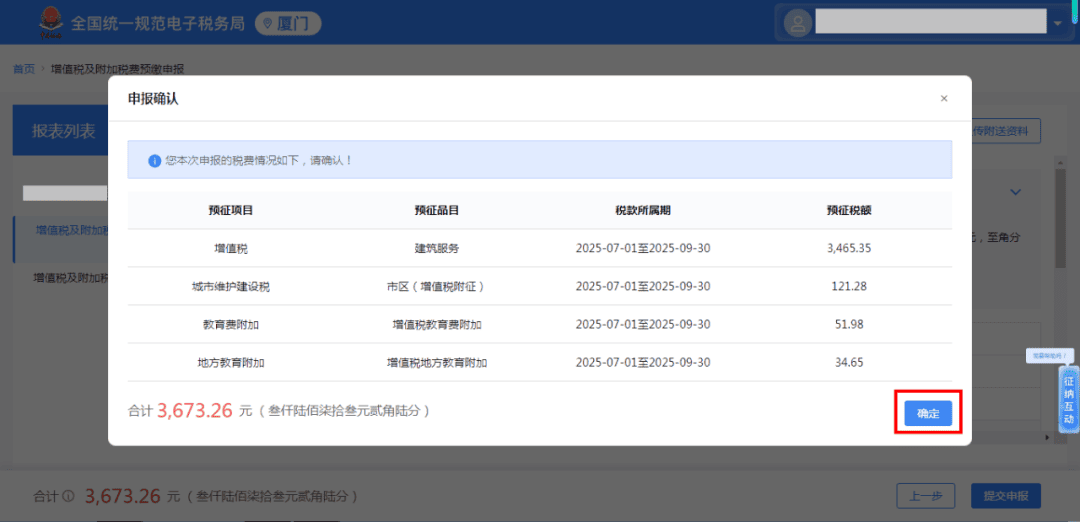Select the 报表列表 panel header
Screen dimensions: 1080x522
pos(62,131)
